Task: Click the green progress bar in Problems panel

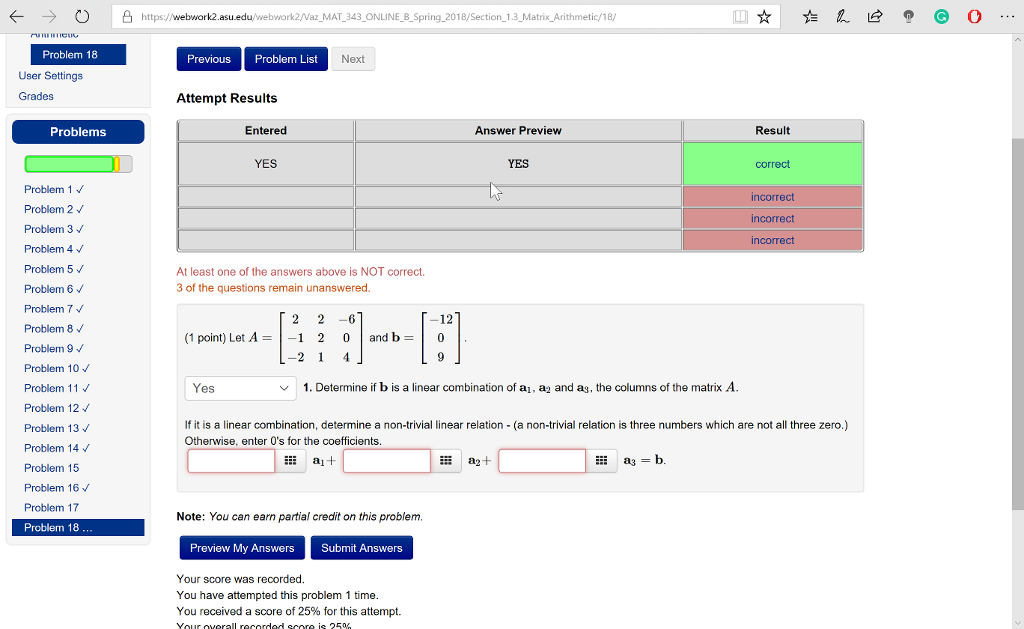Action: [70, 161]
